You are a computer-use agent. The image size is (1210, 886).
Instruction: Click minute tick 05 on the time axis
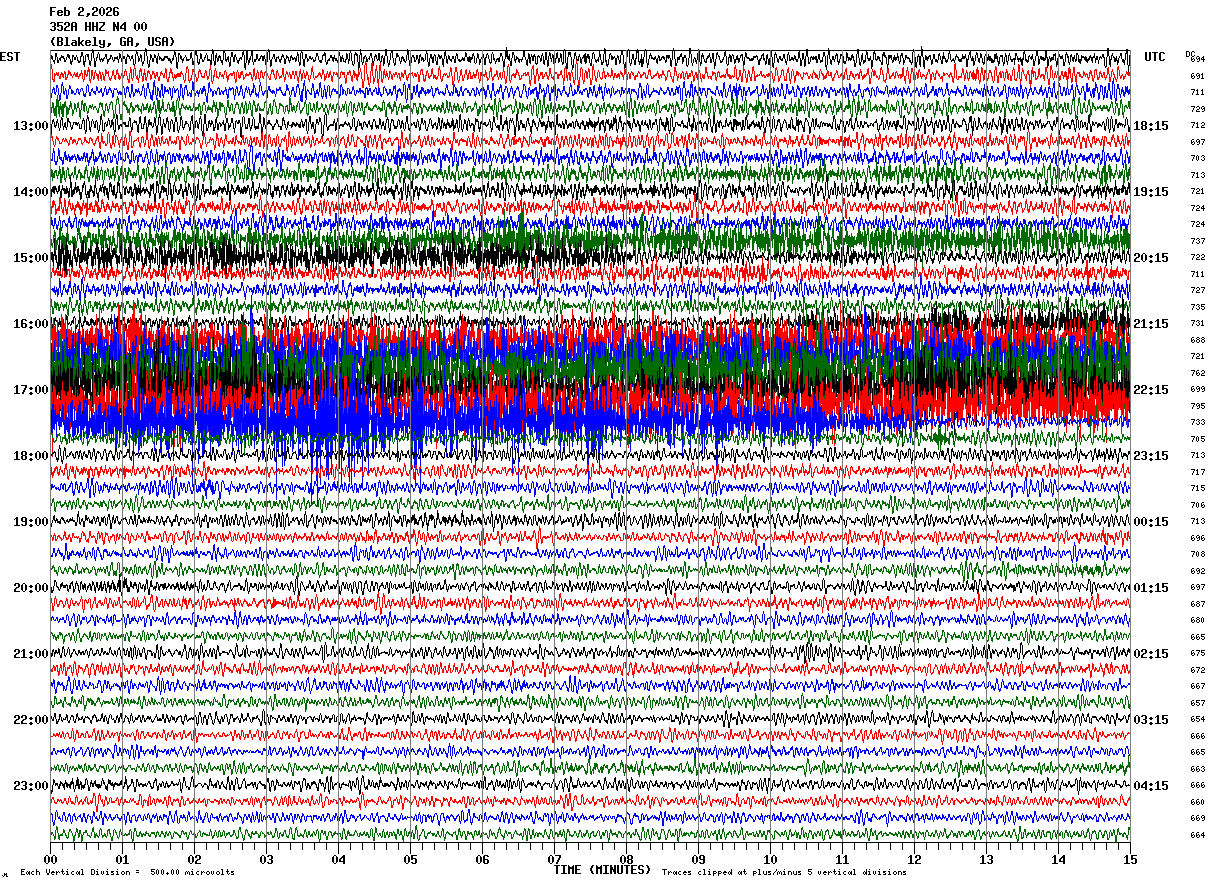pyautogui.click(x=410, y=859)
